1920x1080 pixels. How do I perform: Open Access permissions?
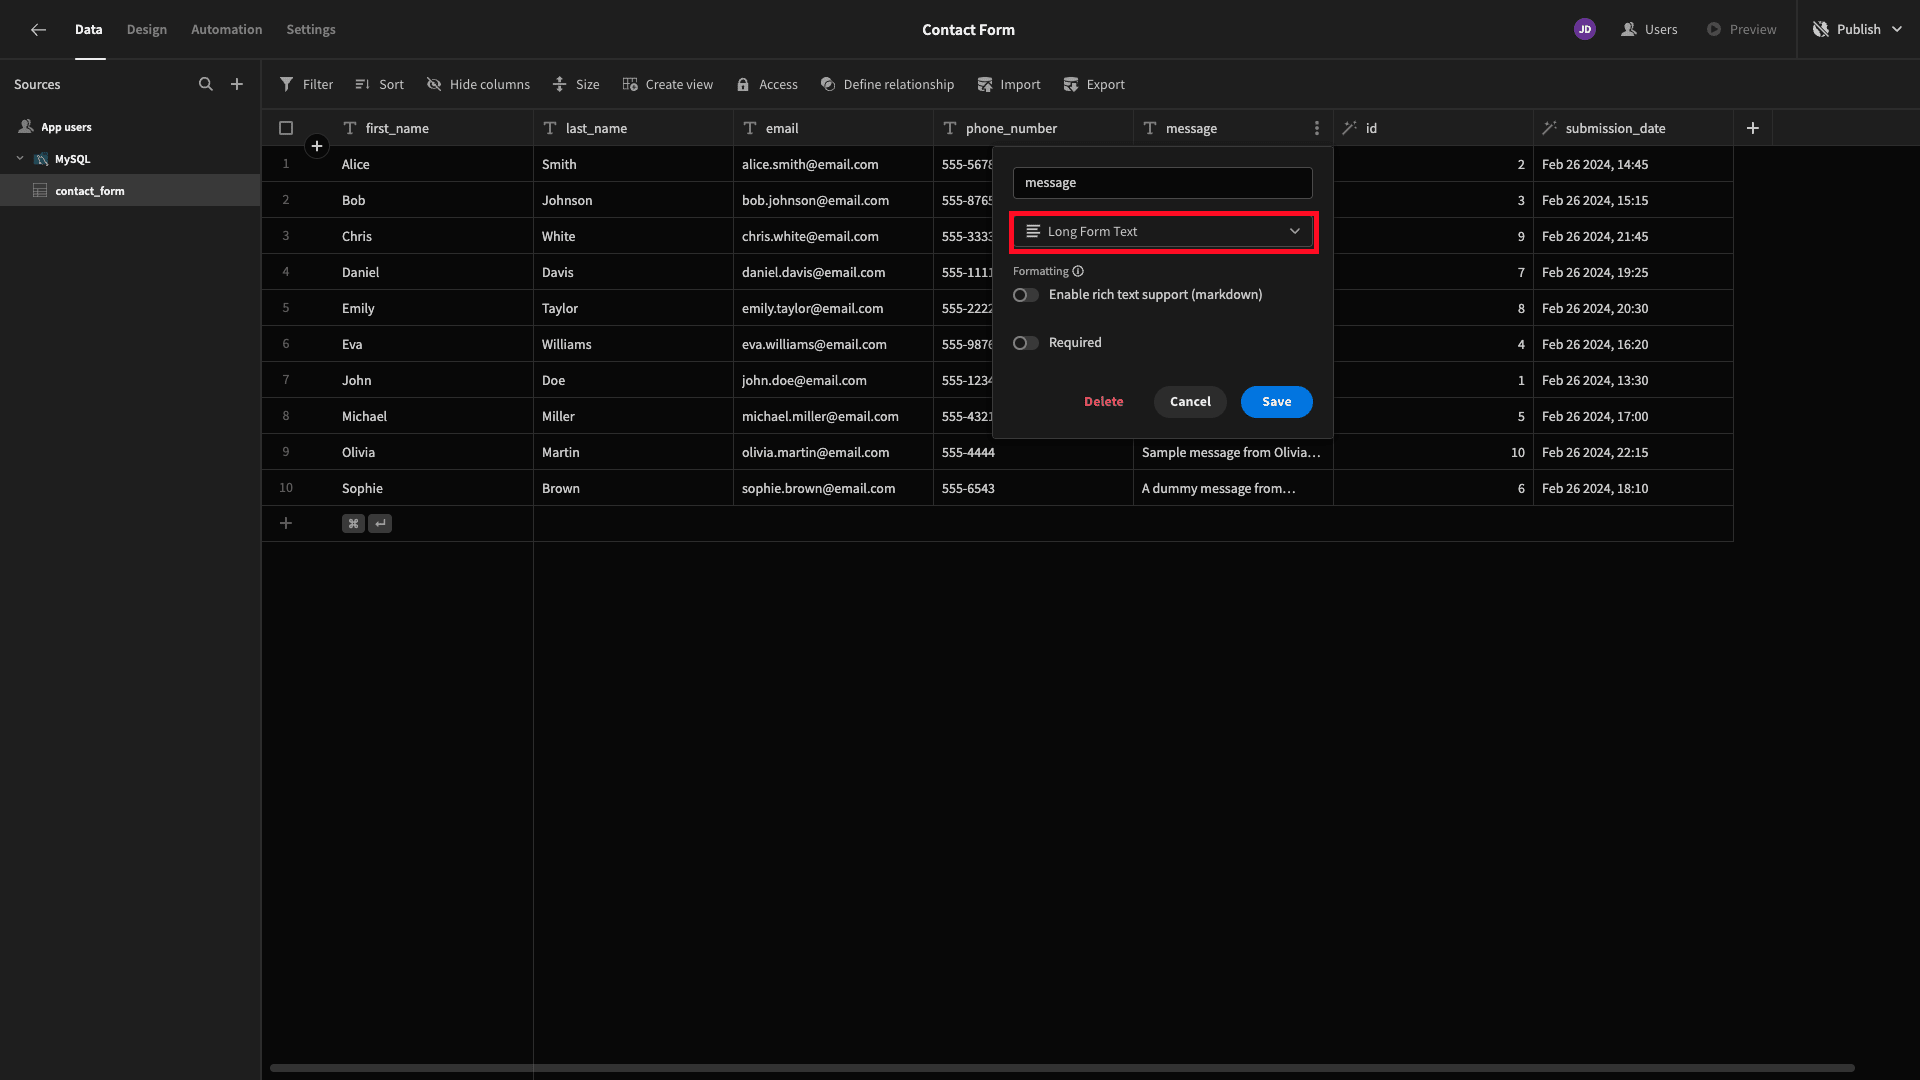pyautogui.click(x=767, y=85)
